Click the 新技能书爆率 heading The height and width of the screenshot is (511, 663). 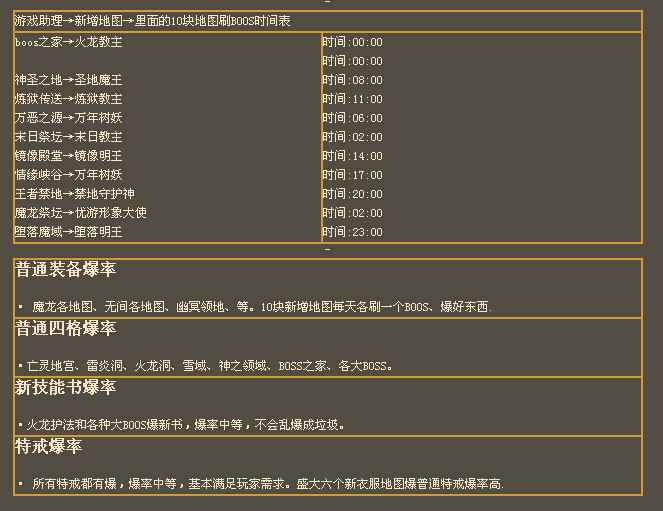pos(66,388)
